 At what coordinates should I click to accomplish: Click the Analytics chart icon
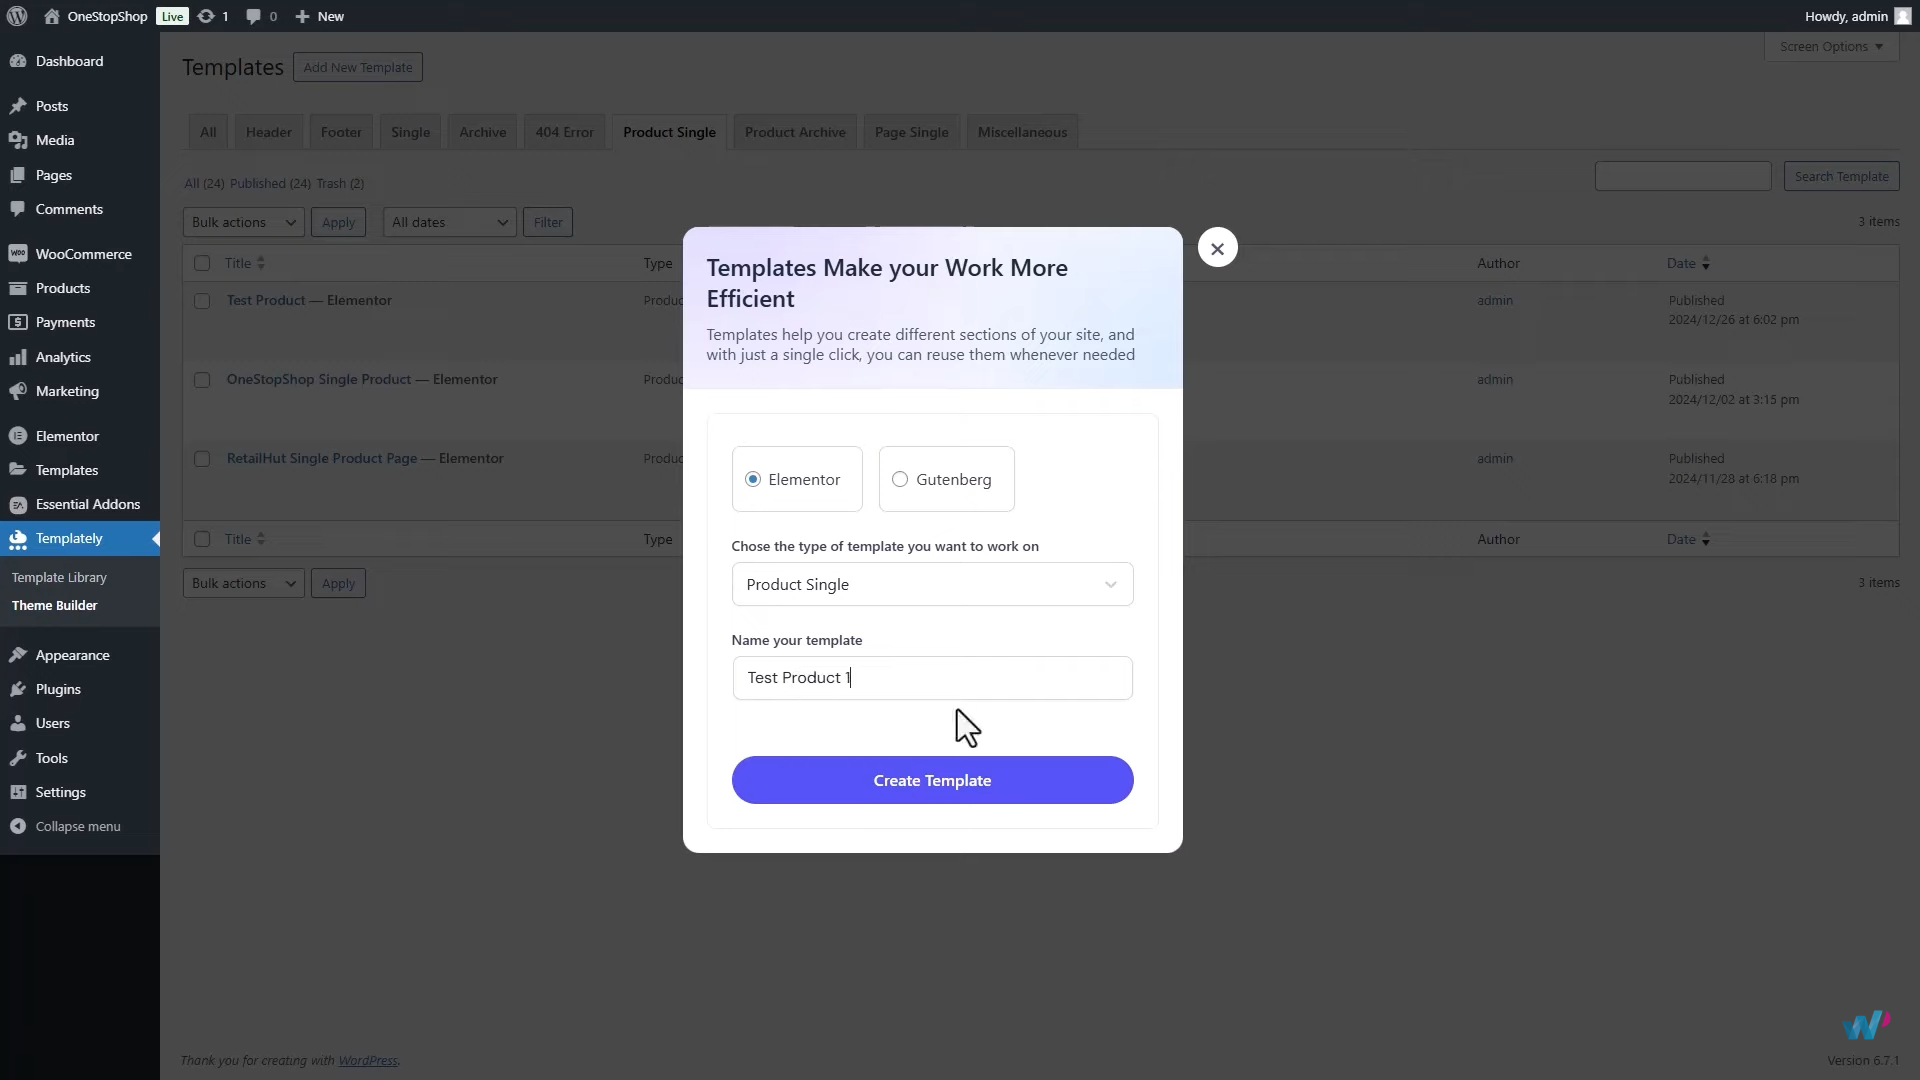coord(18,357)
